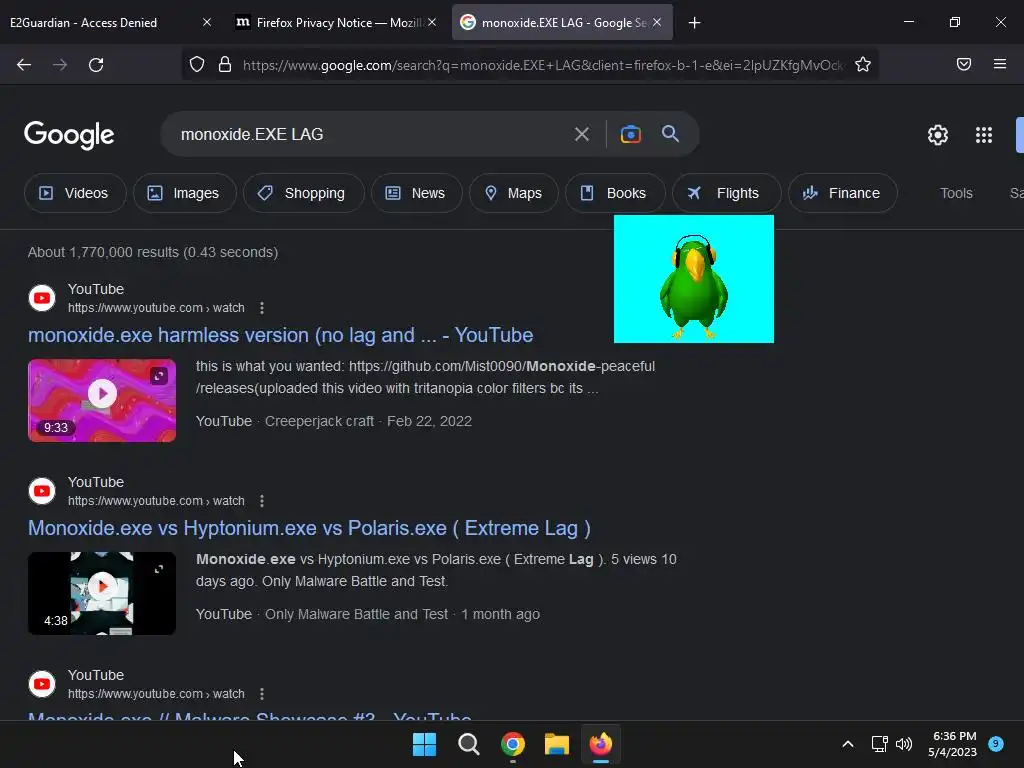The image size is (1024, 768).
Task: Close the E2Guardian tab
Action: click(207, 23)
